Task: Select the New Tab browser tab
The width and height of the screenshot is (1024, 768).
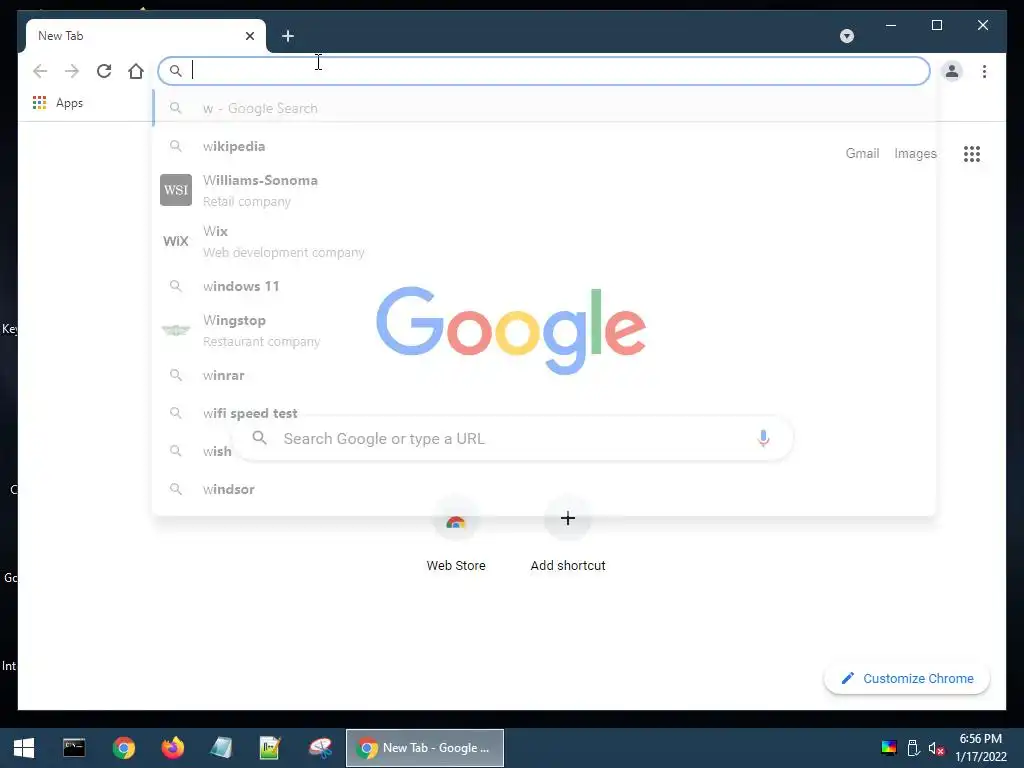Action: pos(146,36)
